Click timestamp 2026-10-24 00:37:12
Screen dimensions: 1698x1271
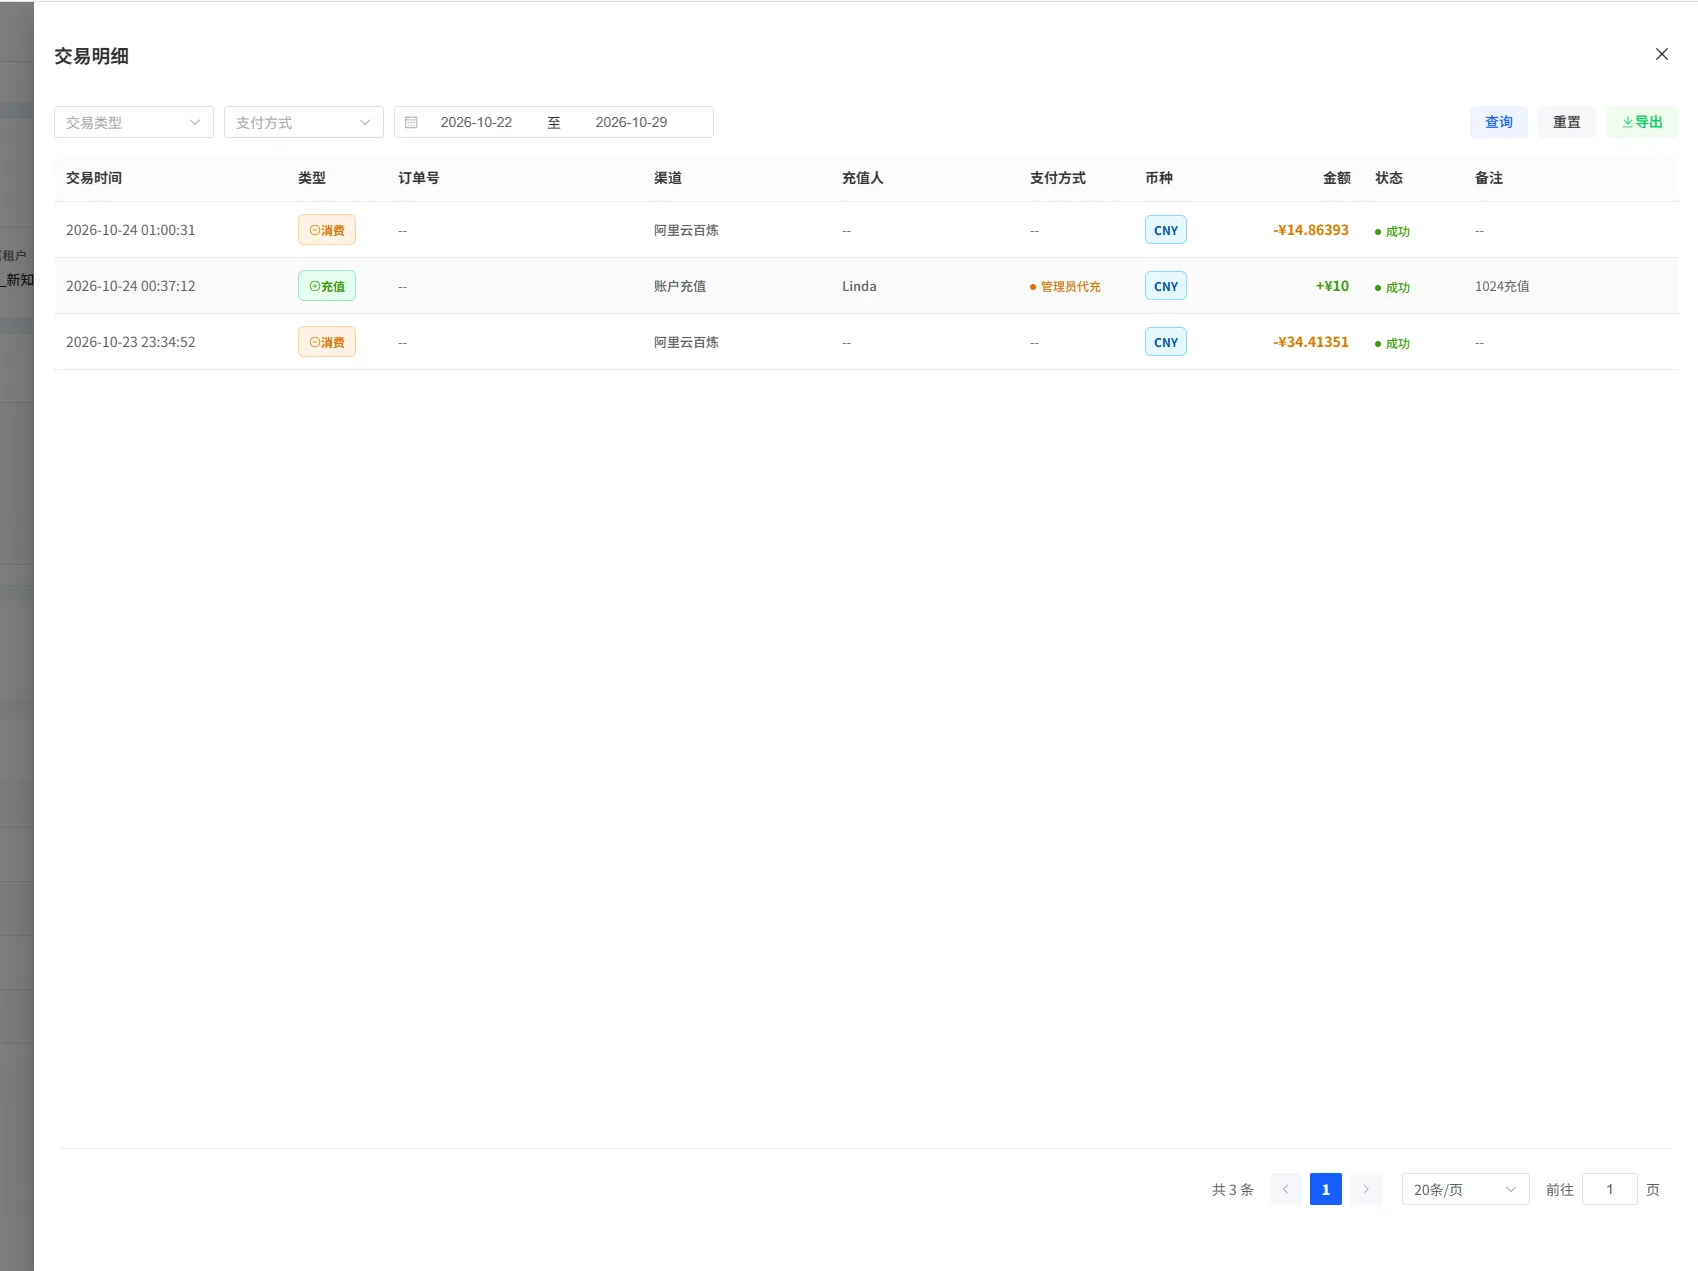[131, 286]
